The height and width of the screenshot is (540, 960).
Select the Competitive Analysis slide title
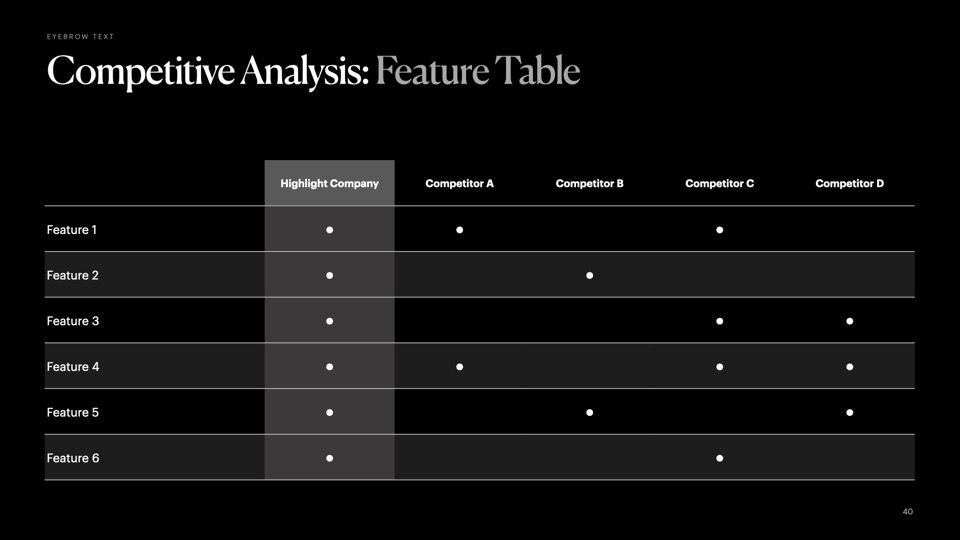(313, 72)
